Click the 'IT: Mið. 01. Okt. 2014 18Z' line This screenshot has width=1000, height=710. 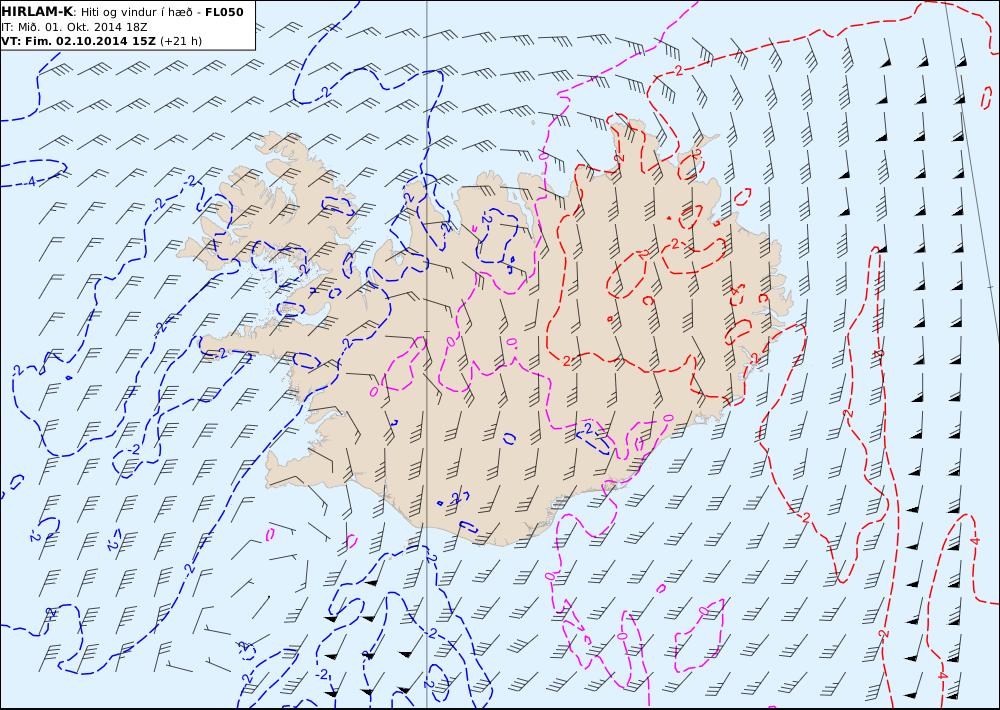click(75, 27)
